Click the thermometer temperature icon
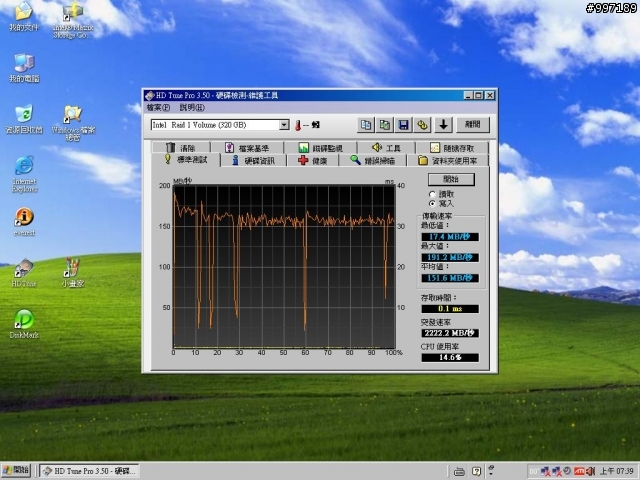640x480 pixels. 298,125
